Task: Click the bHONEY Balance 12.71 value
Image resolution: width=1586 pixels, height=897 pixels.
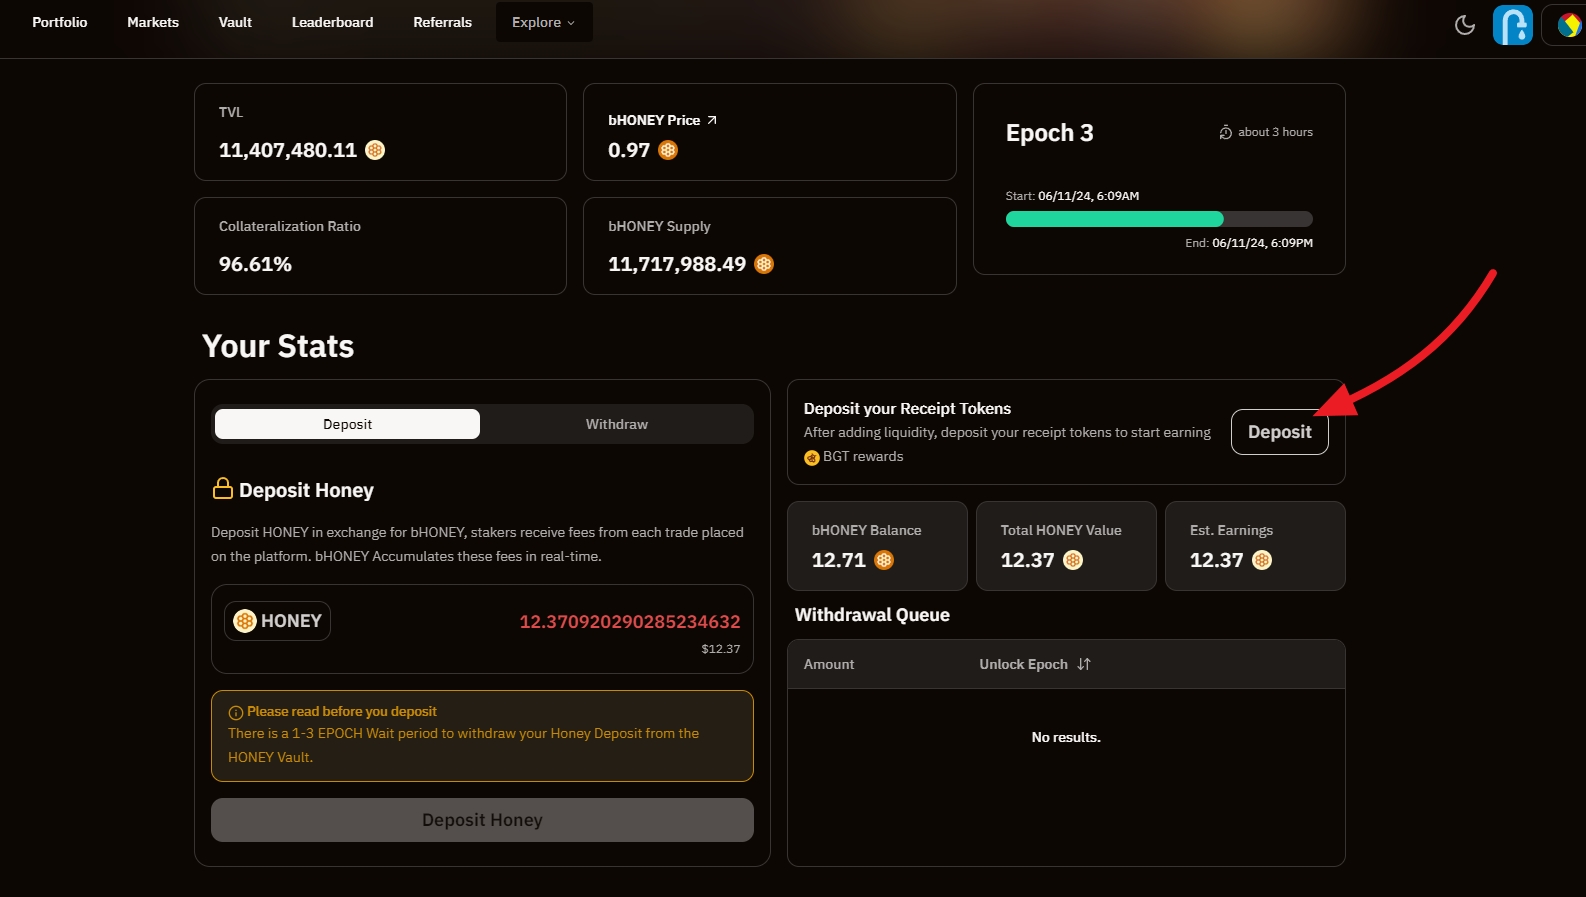Action: (x=839, y=560)
